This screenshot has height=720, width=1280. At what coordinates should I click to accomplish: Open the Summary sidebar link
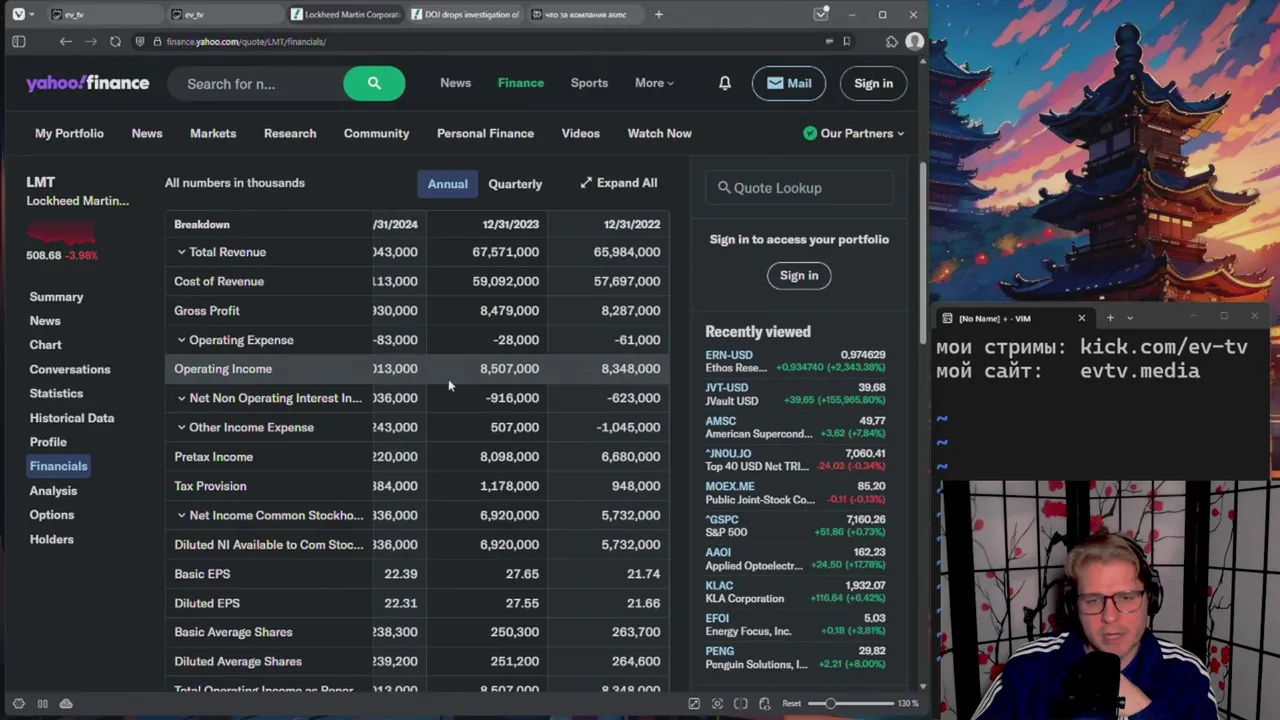coord(56,297)
